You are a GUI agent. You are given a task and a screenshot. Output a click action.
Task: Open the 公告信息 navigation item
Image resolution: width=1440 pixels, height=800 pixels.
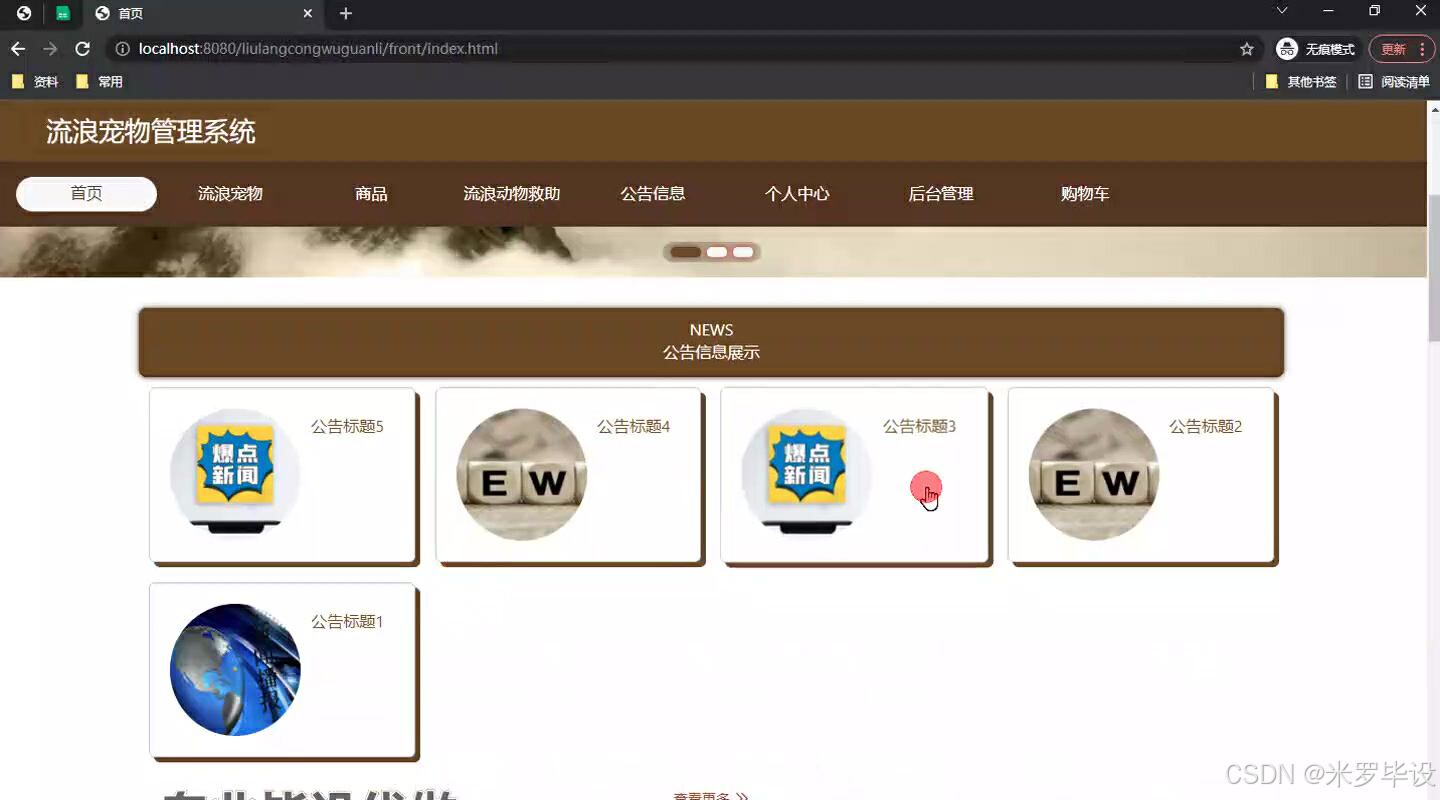653,194
